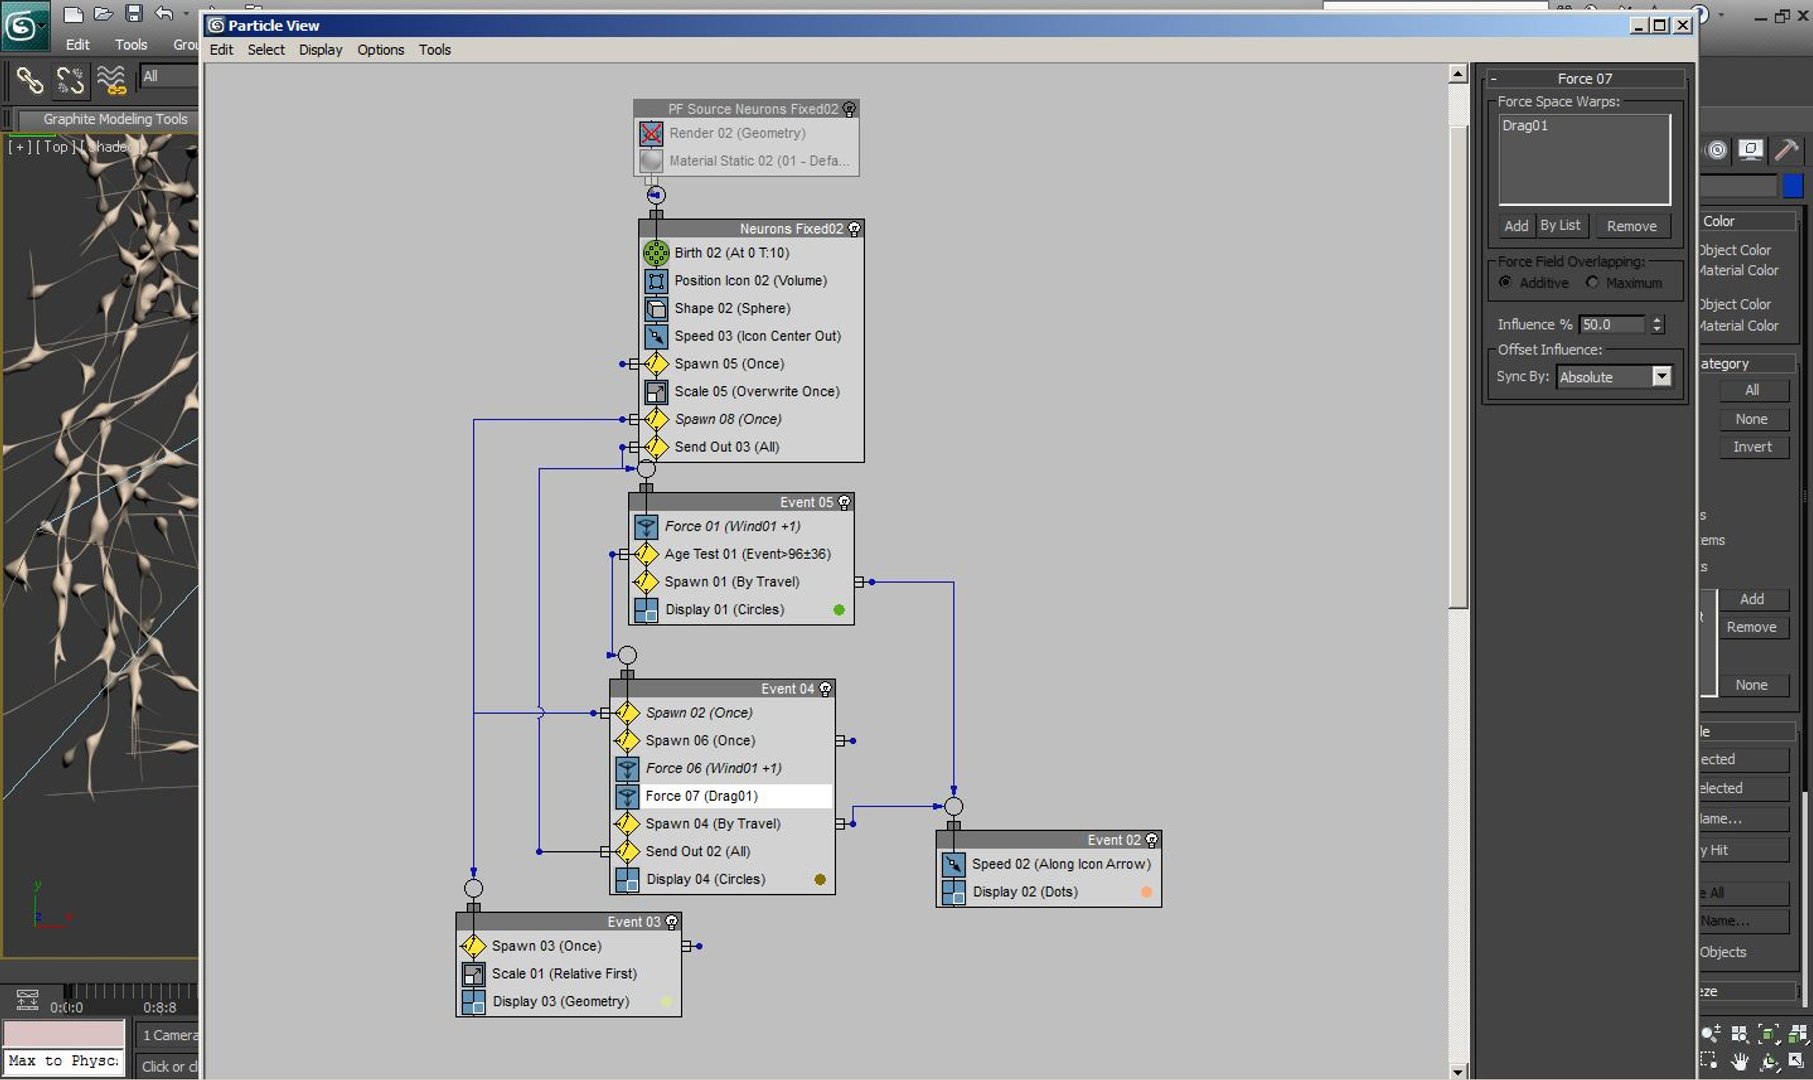Open the All selection filter dropdown
1813x1080 pixels.
(x=168, y=76)
